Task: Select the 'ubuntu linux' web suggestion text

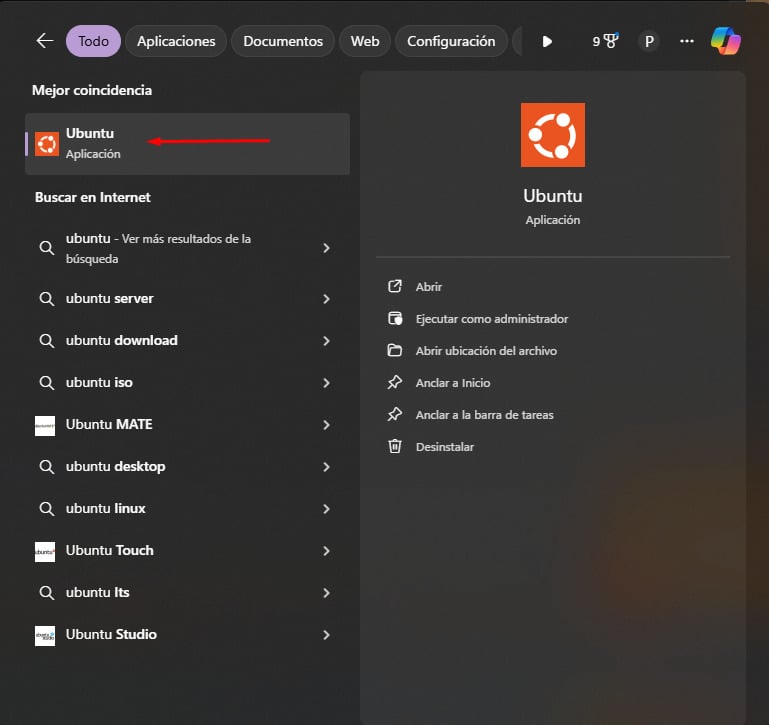Action: tap(105, 508)
